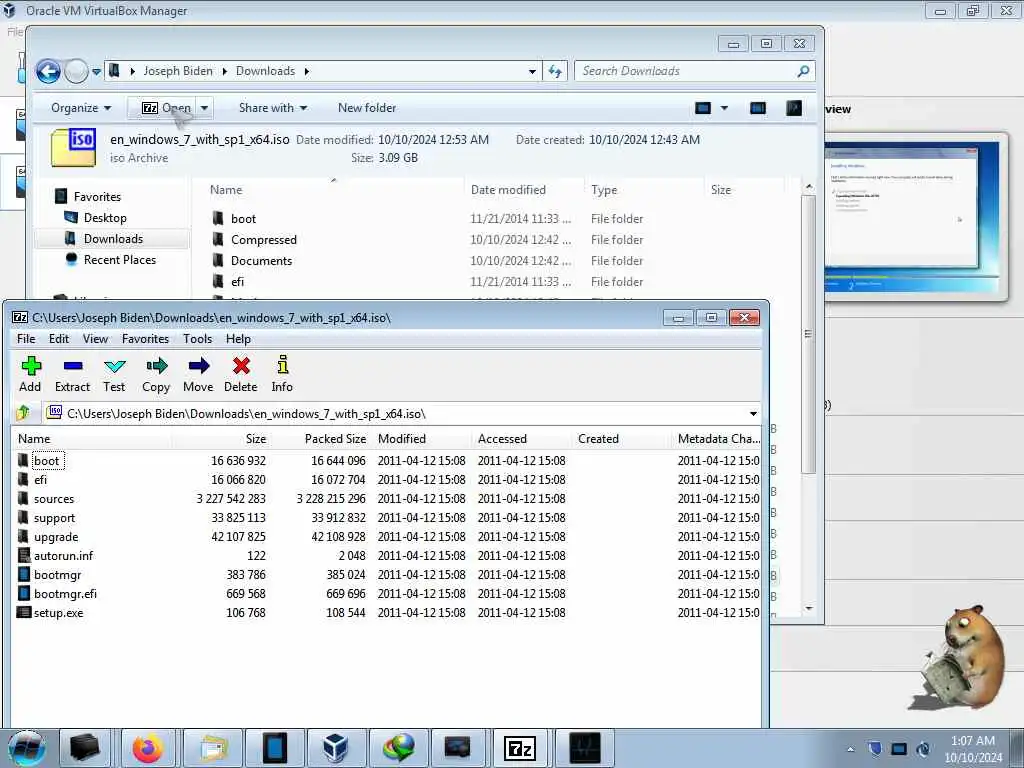1024x768 pixels.
Task: Refresh the Downloads folder in Explorer
Action: click(x=555, y=71)
